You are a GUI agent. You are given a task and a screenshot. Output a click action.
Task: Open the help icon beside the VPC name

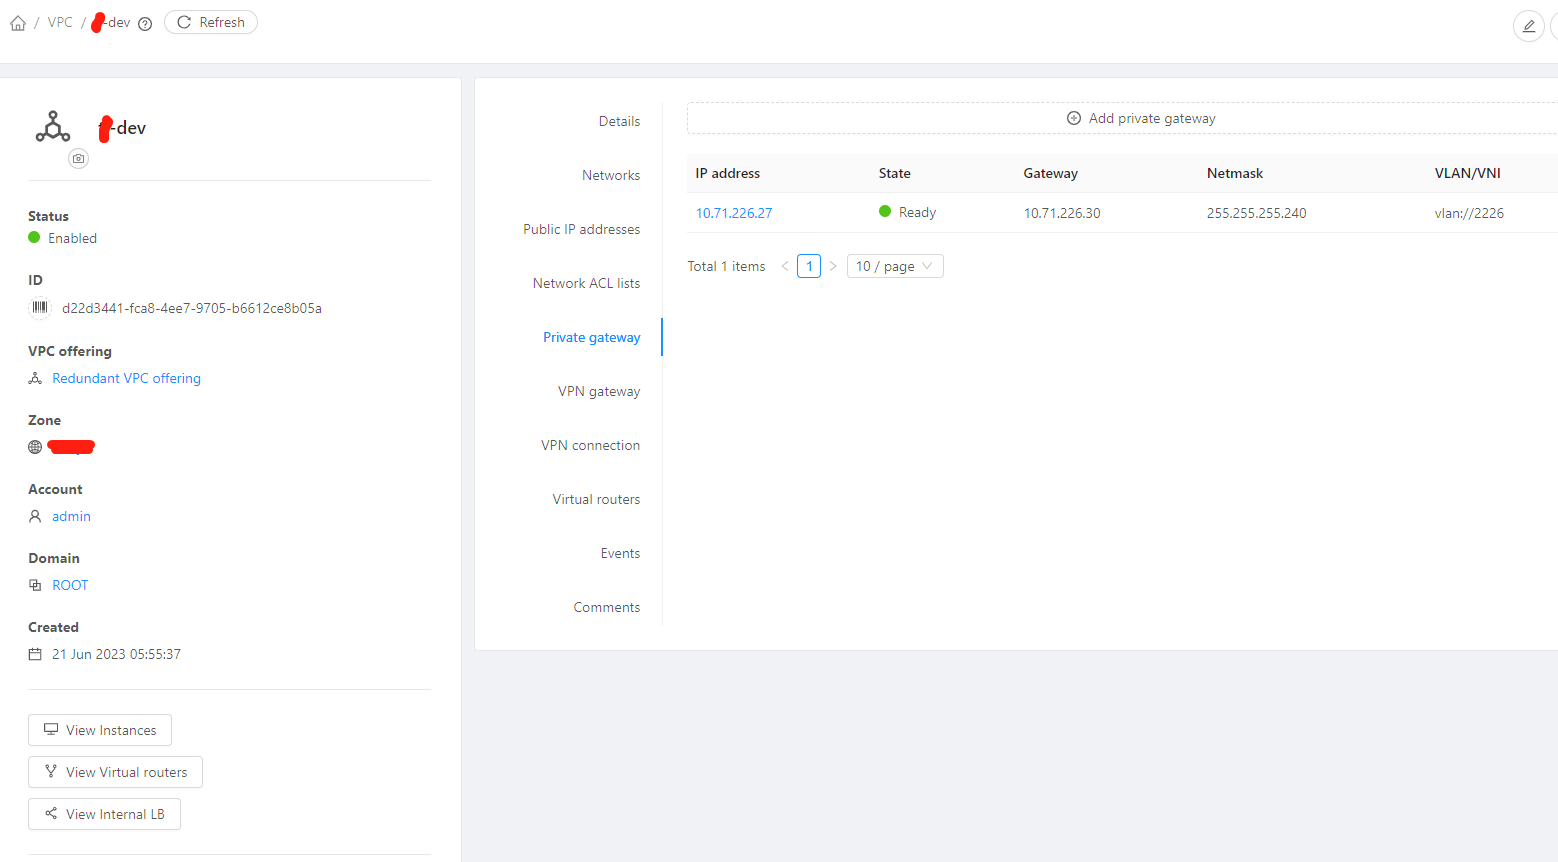pos(145,23)
